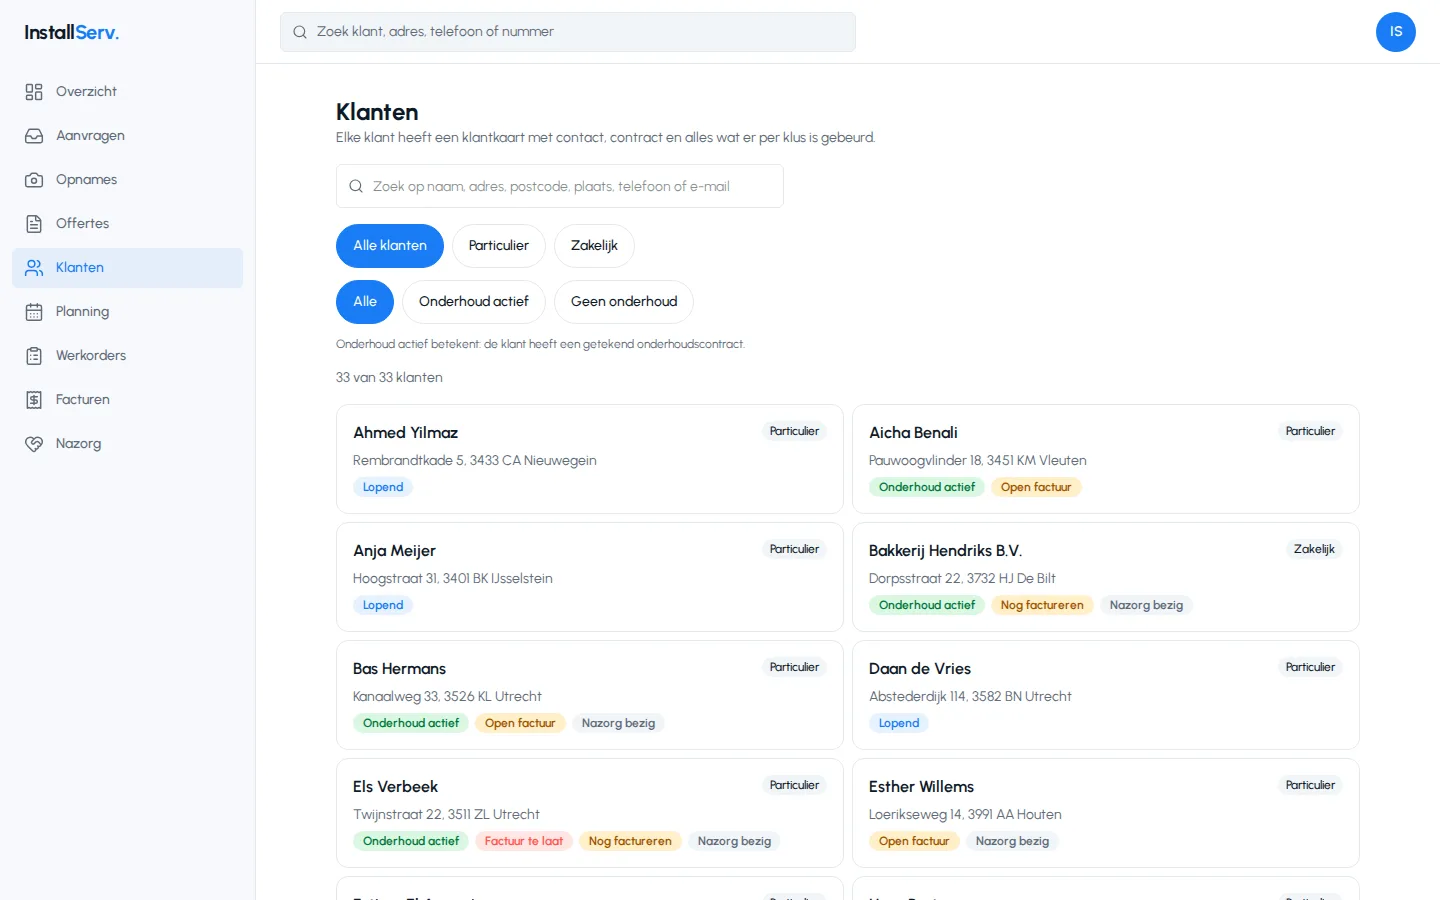Click Onderhoud actief badge on Aicha Benali

tap(927, 487)
